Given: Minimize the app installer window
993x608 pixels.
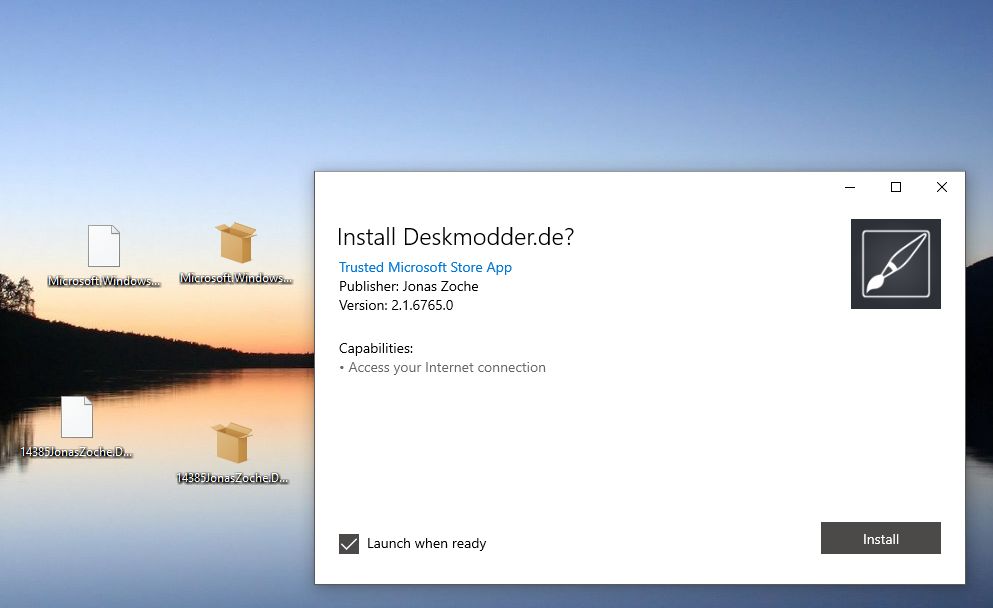Looking at the screenshot, I should coord(850,187).
